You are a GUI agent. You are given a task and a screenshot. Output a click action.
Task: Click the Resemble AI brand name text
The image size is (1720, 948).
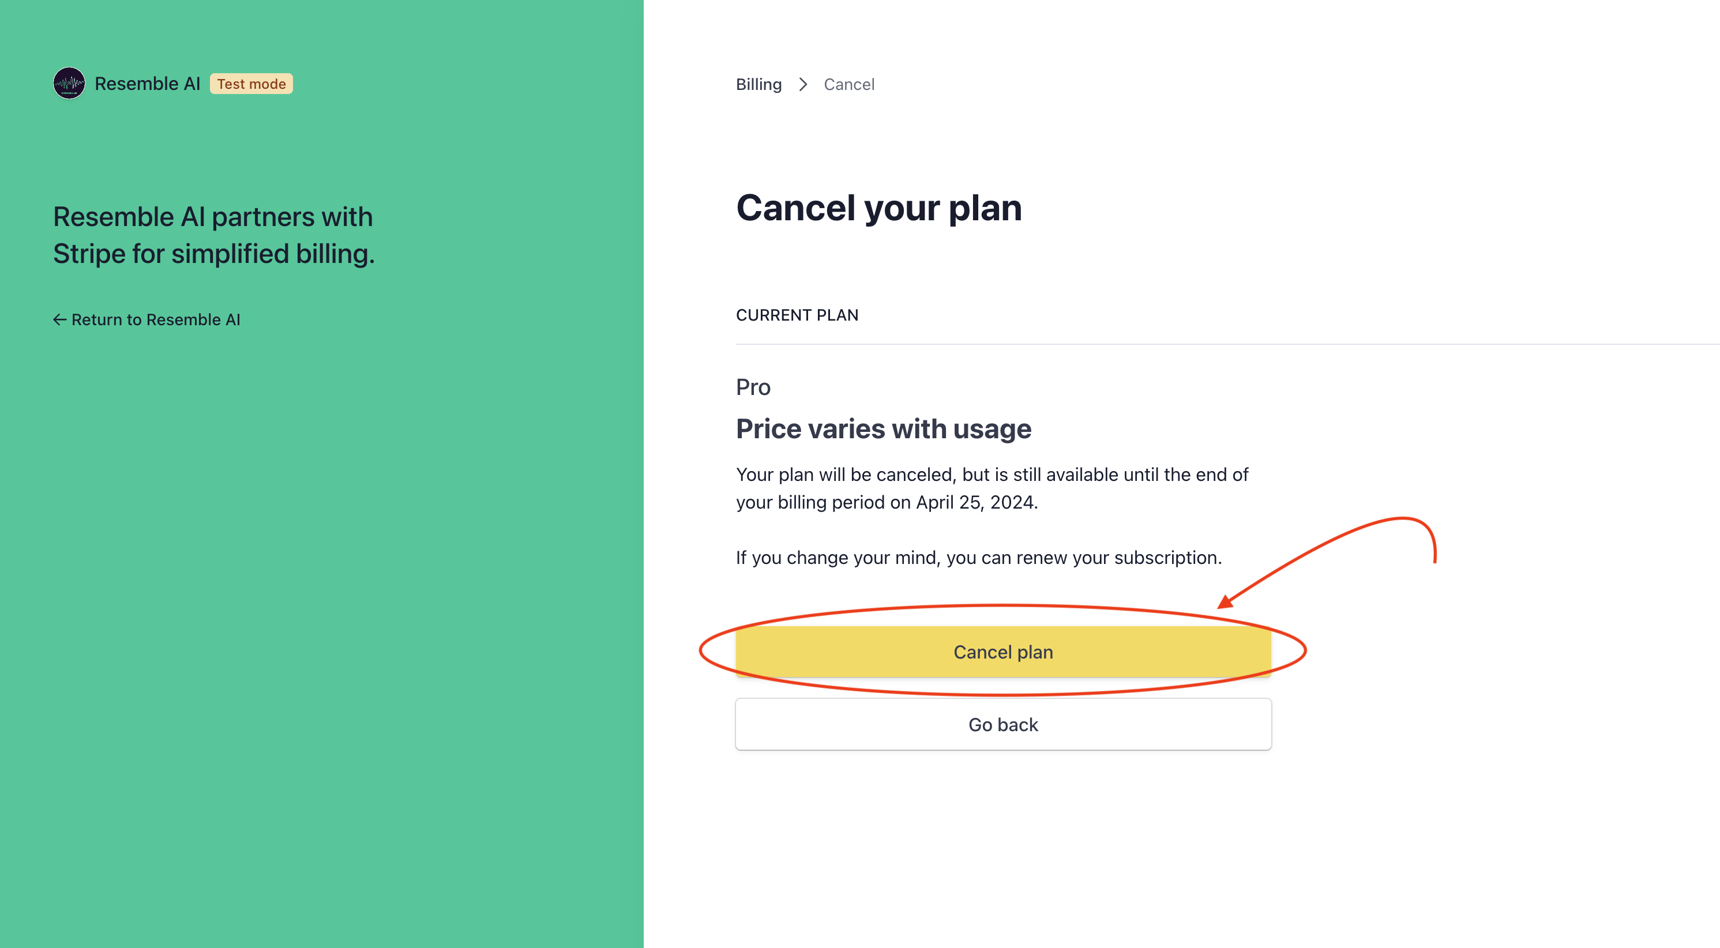tap(147, 83)
